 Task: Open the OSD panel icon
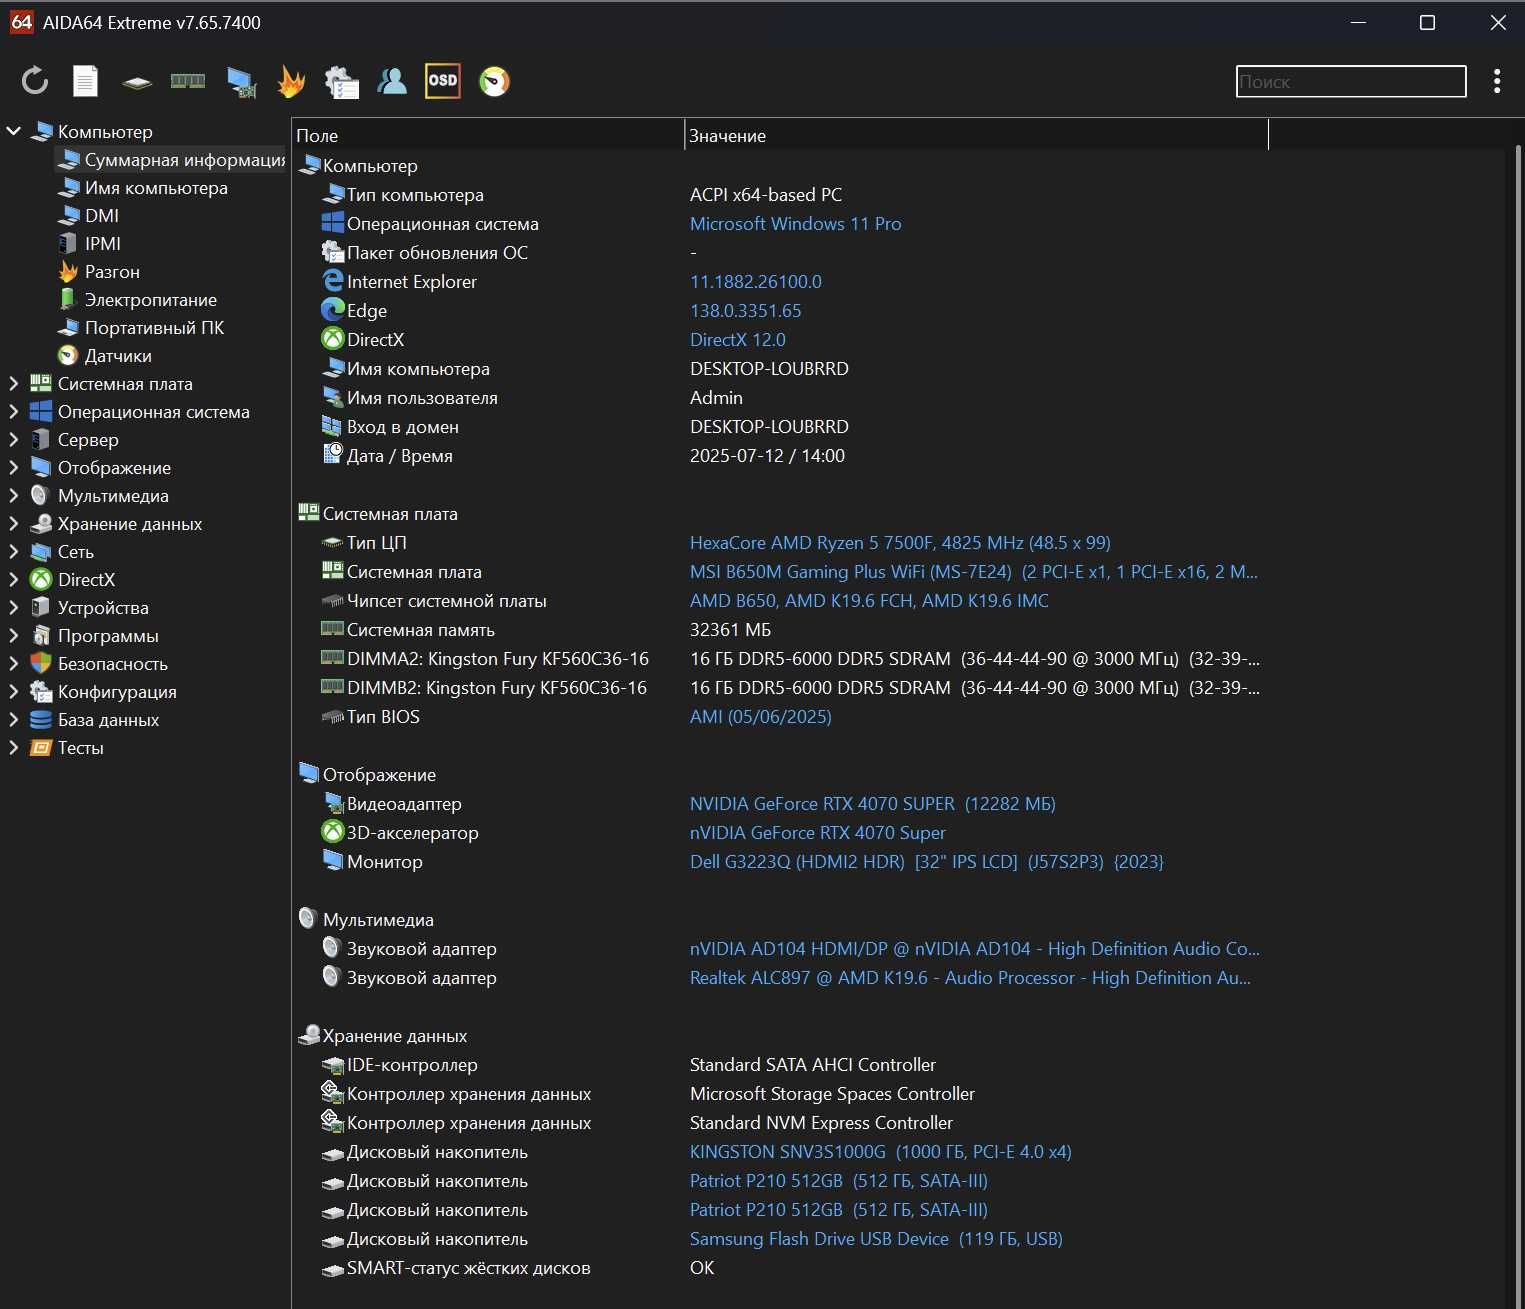coord(443,81)
